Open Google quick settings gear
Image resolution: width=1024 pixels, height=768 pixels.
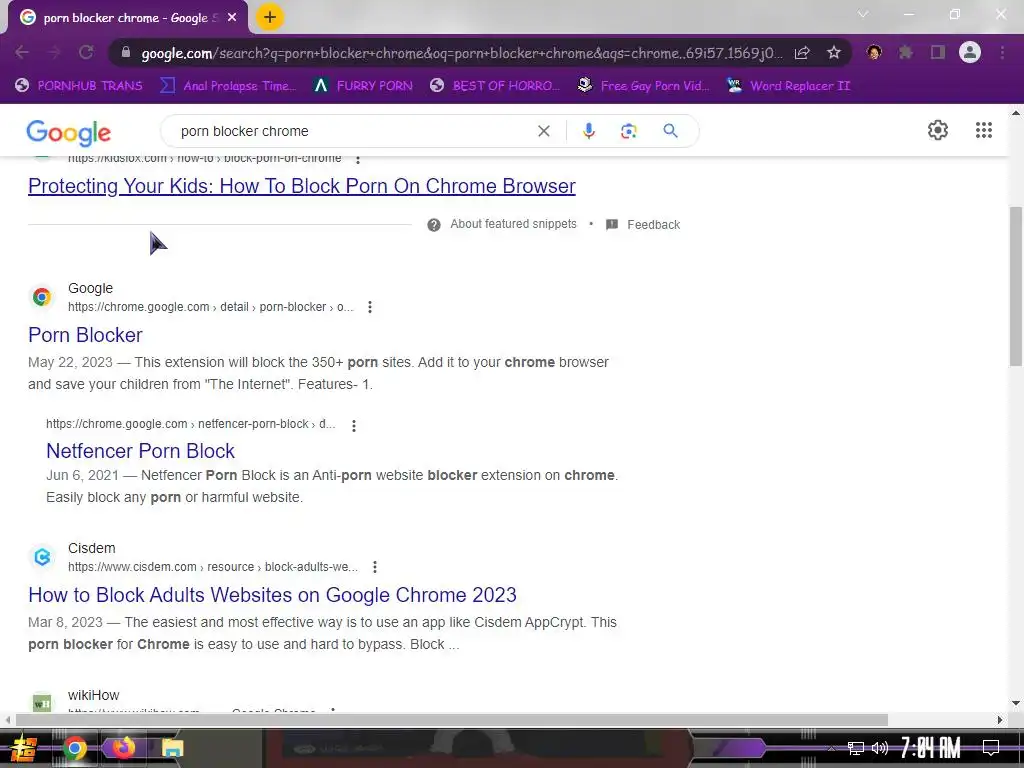(938, 130)
